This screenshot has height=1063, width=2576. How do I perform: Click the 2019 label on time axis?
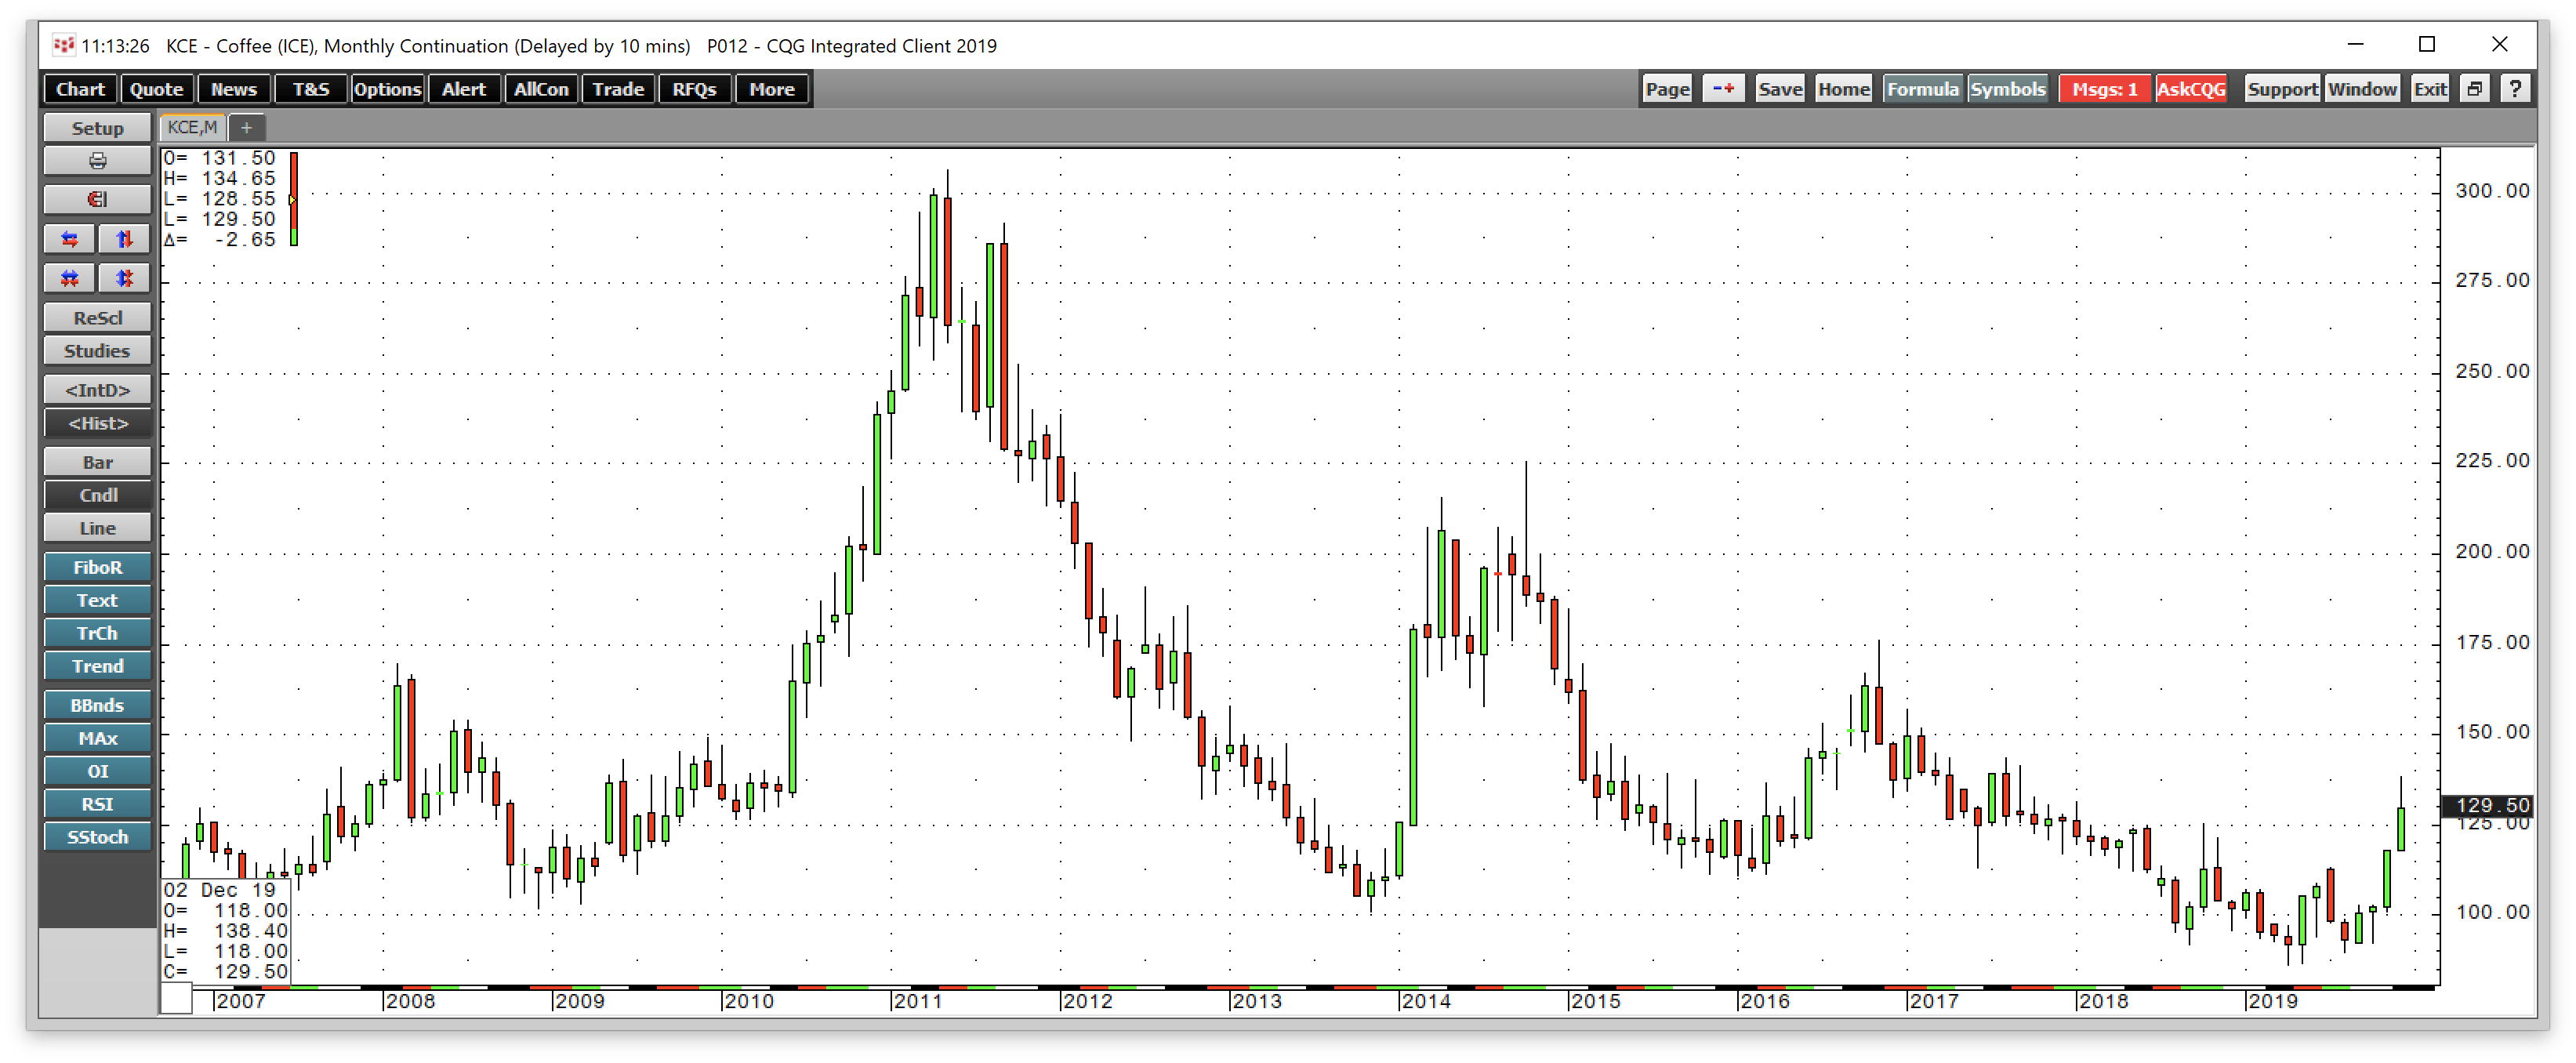tap(2272, 1001)
